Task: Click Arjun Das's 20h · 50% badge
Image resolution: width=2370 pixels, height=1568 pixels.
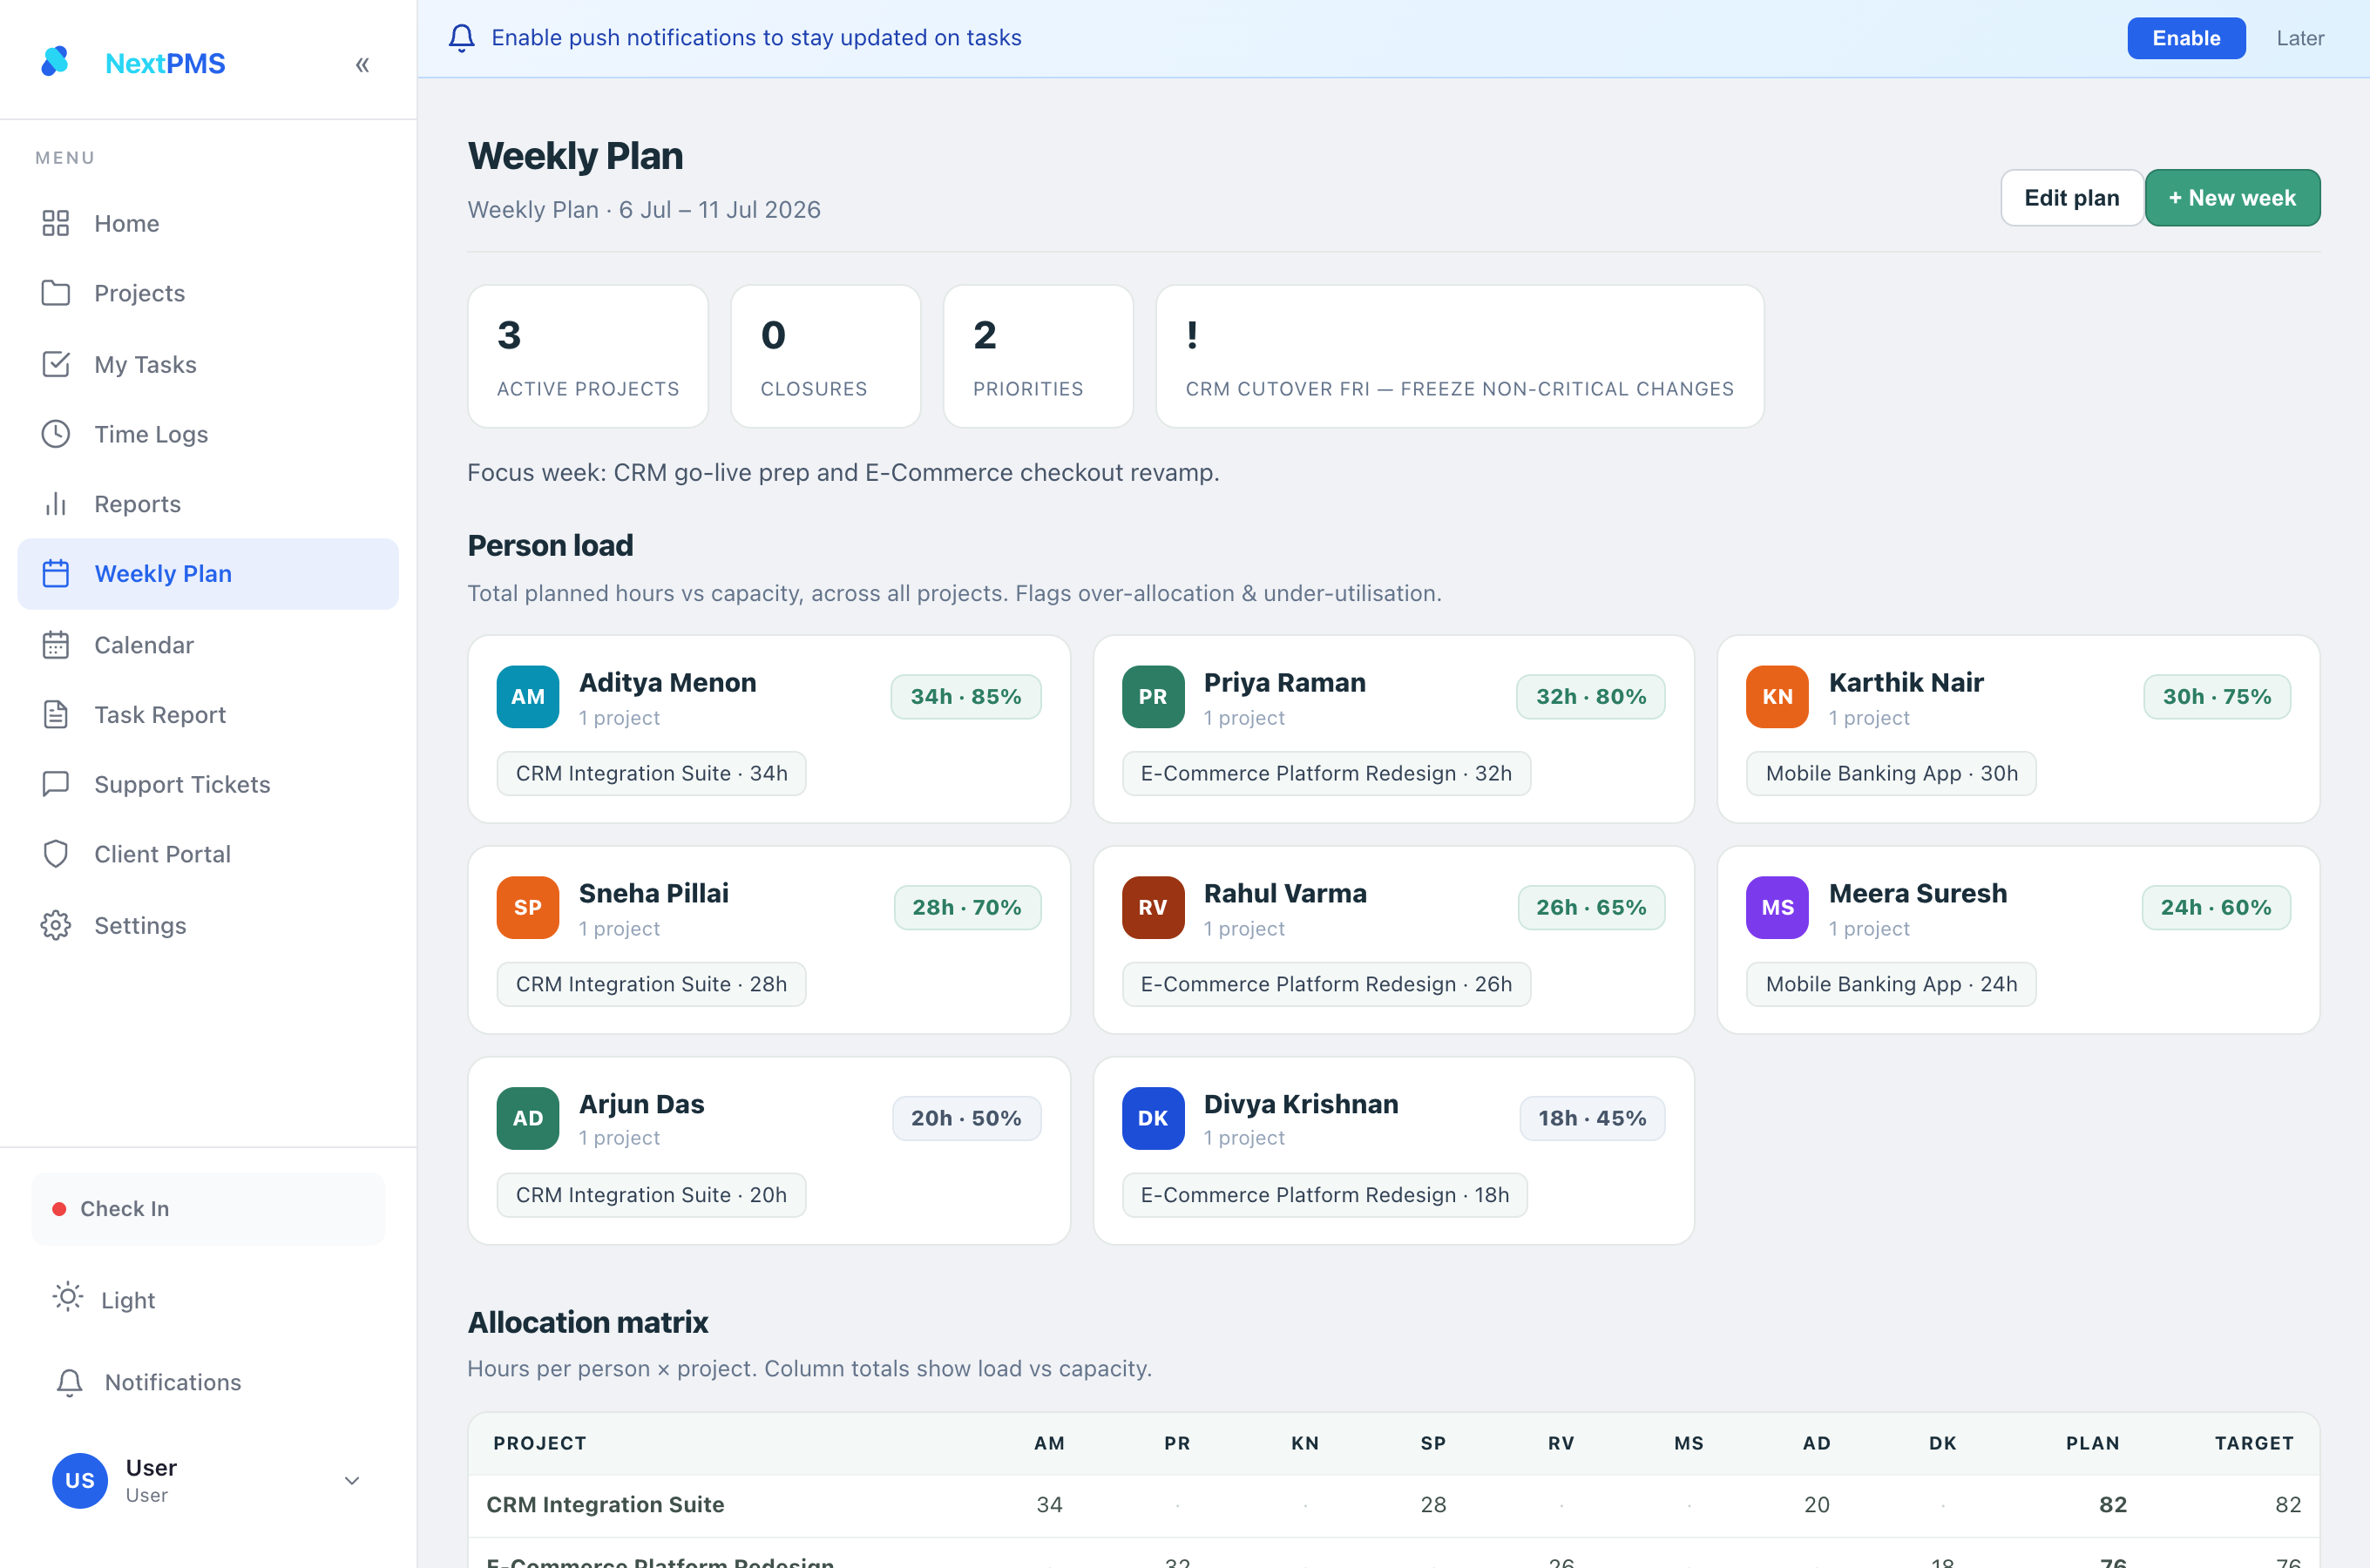Action: (966, 1119)
